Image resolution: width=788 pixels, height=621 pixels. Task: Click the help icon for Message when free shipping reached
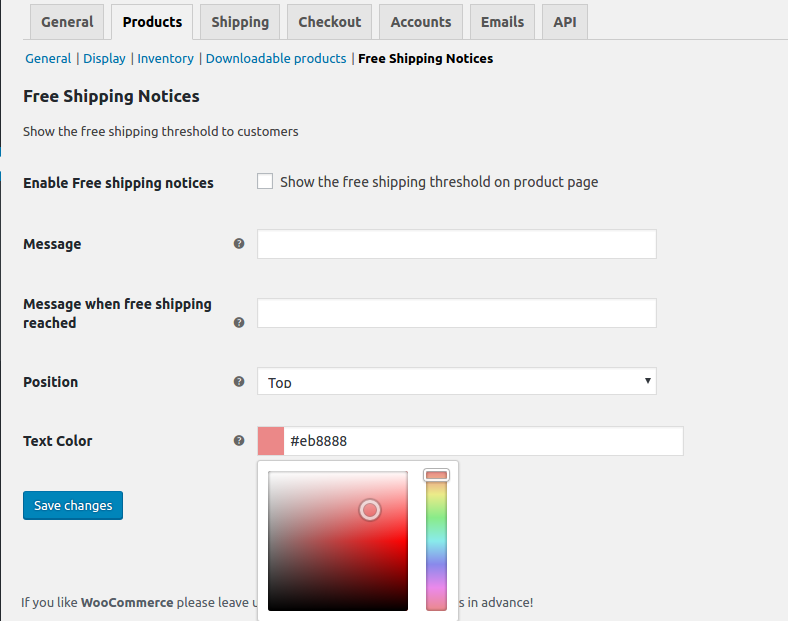pyautogui.click(x=239, y=323)
